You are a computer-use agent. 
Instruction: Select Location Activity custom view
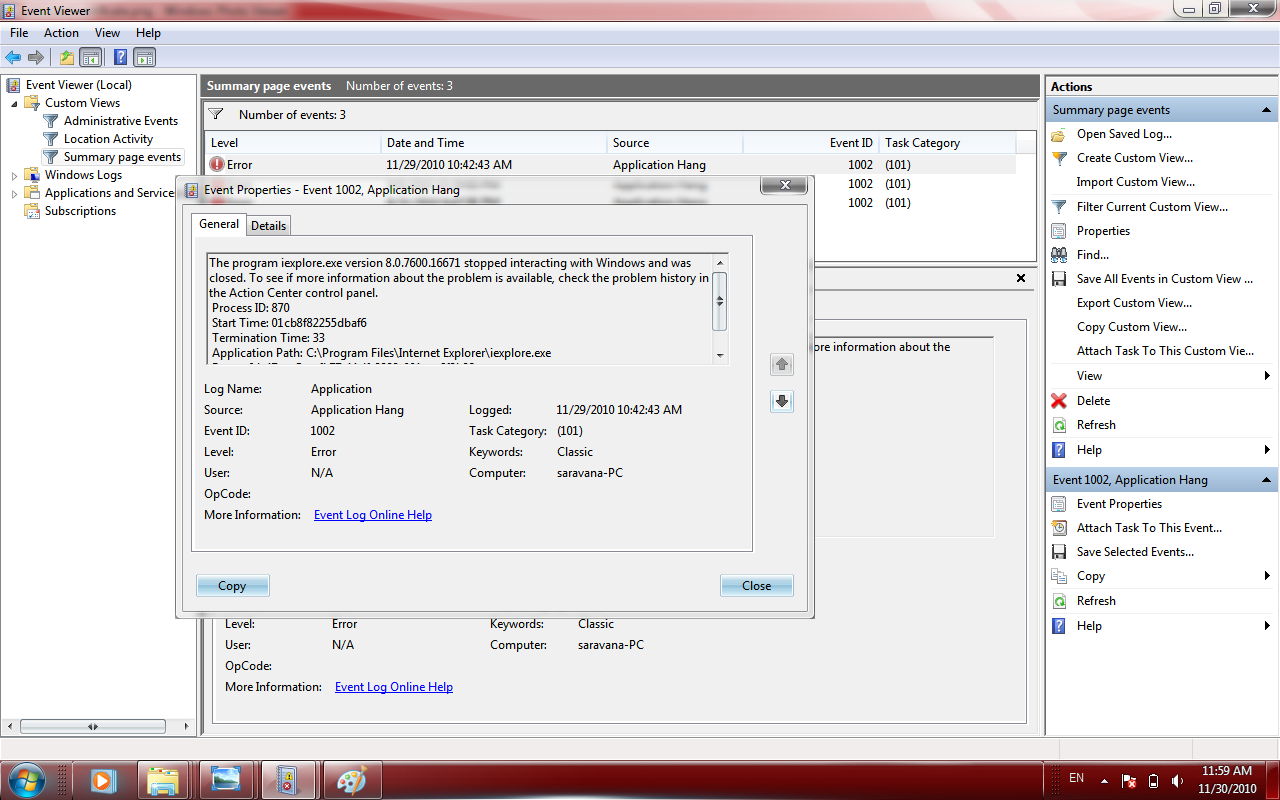pos(108,139)
